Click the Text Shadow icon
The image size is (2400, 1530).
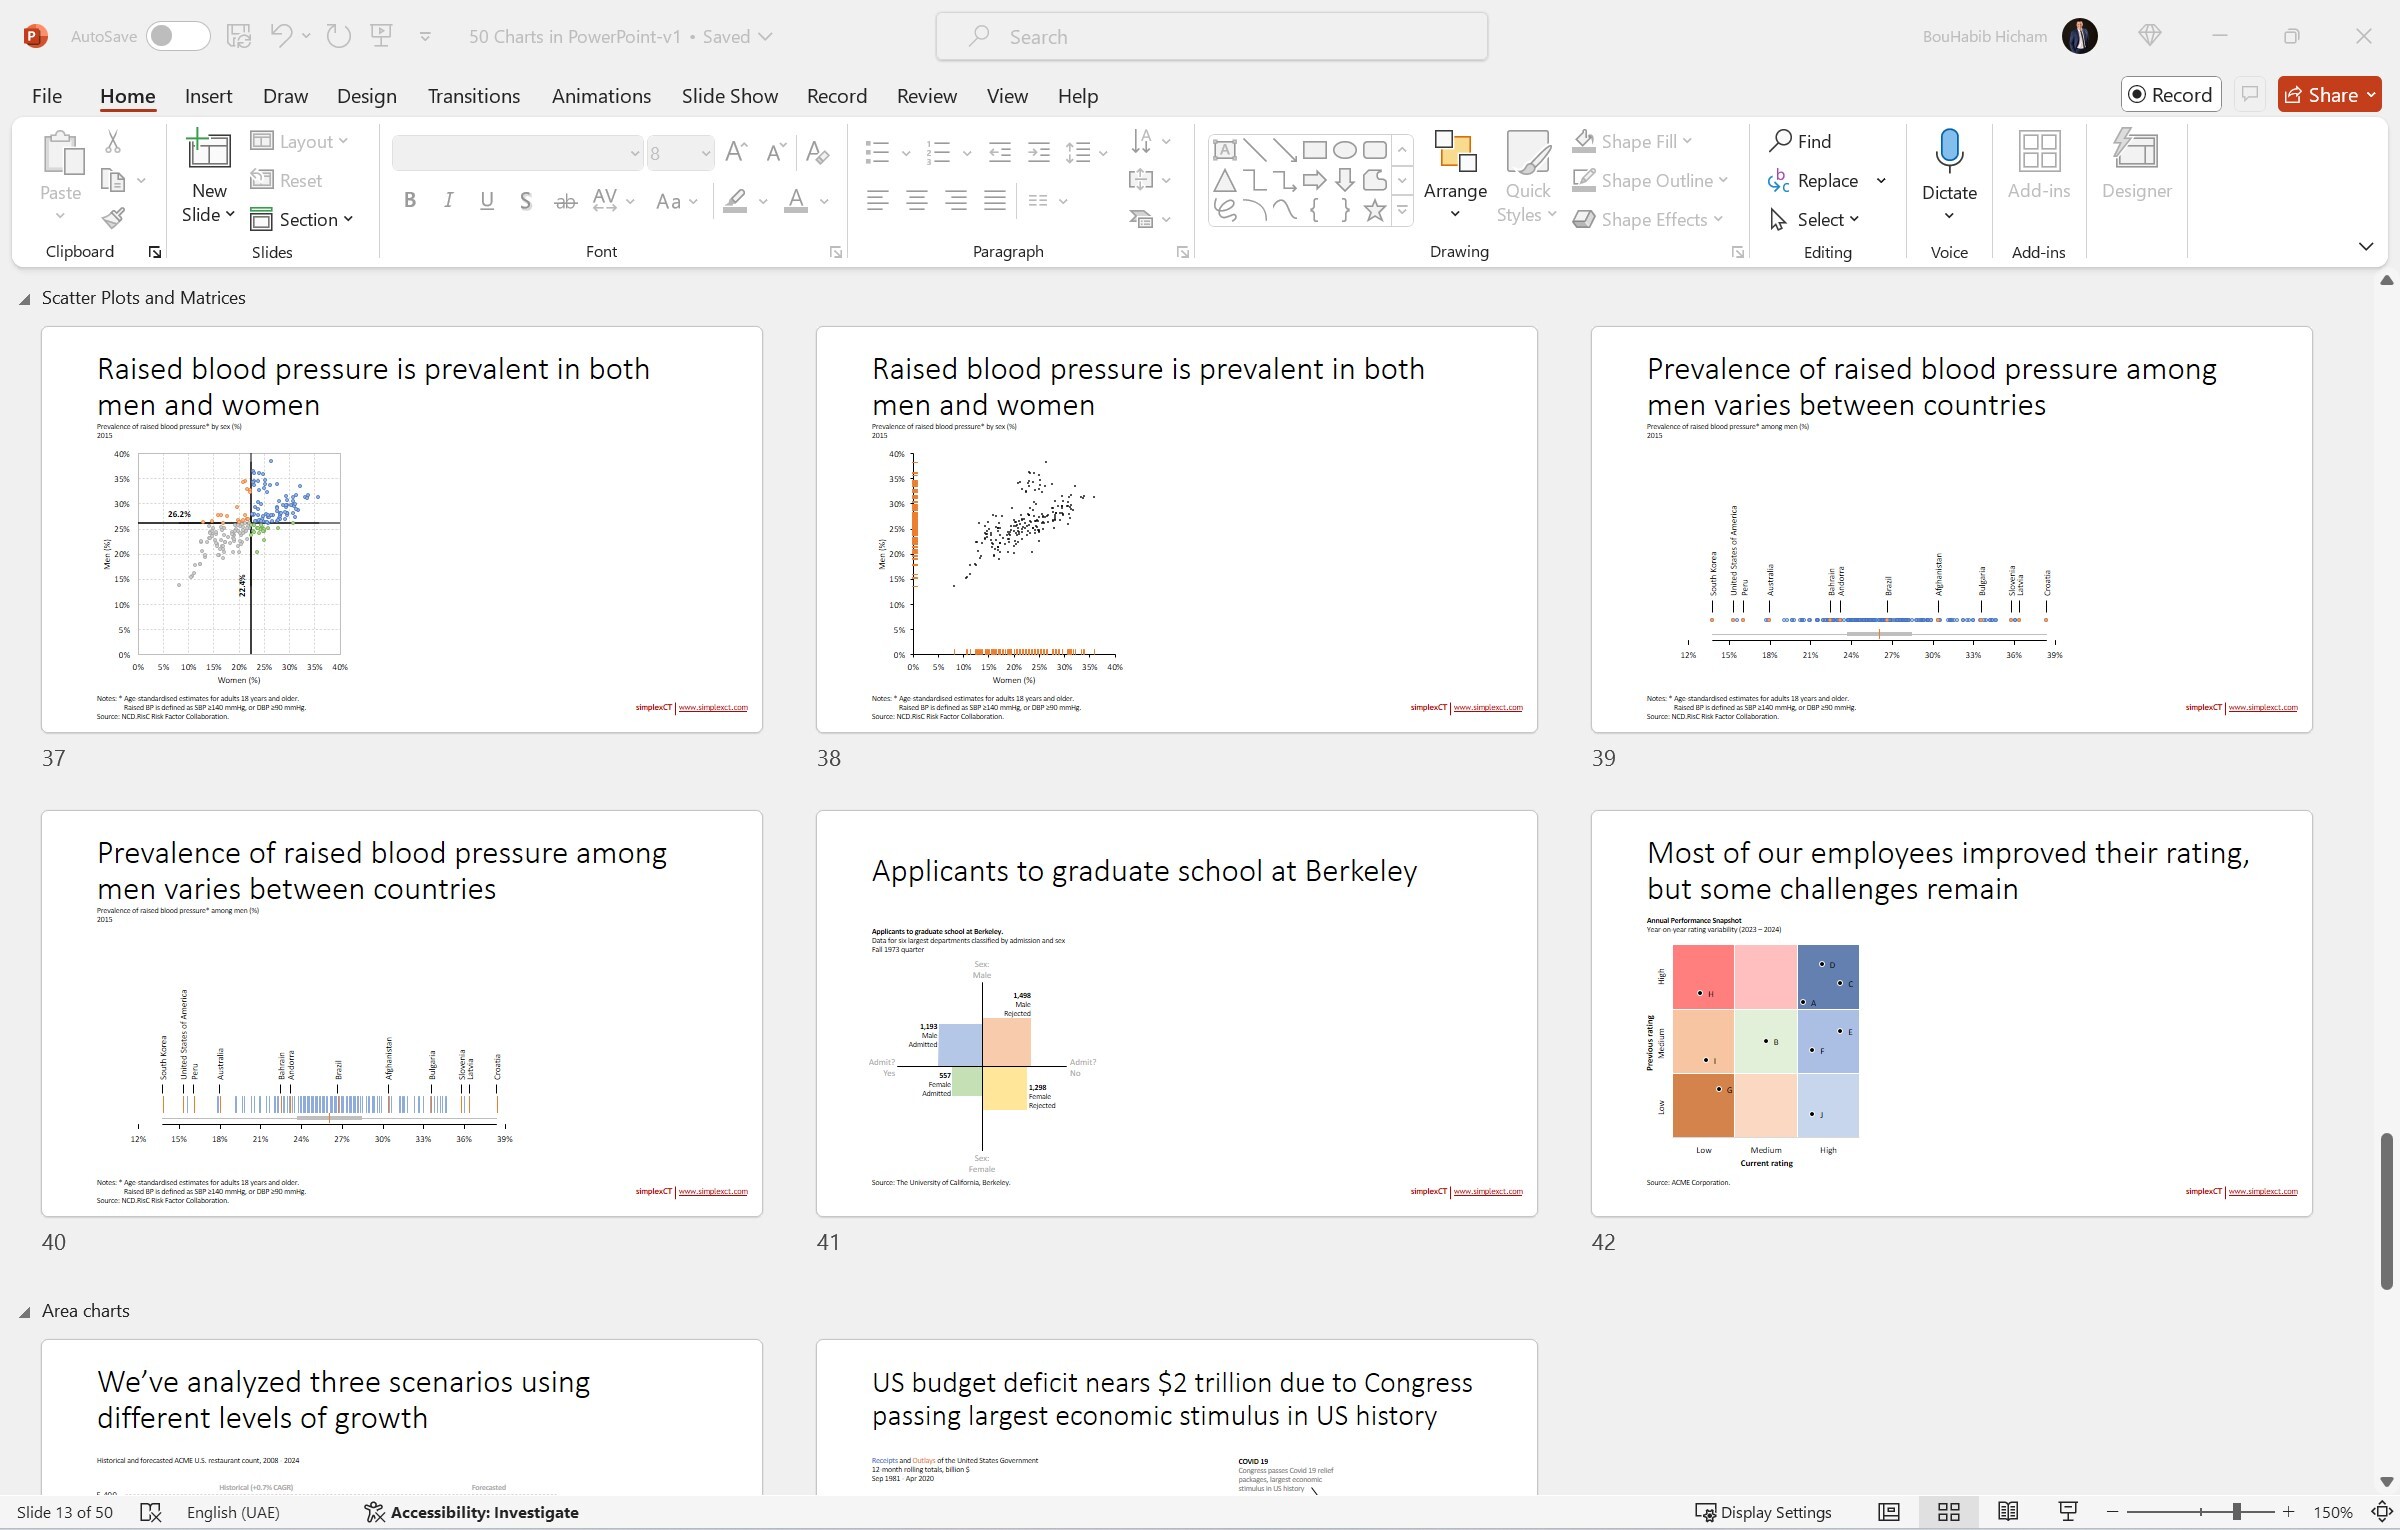tap(525, 201)
